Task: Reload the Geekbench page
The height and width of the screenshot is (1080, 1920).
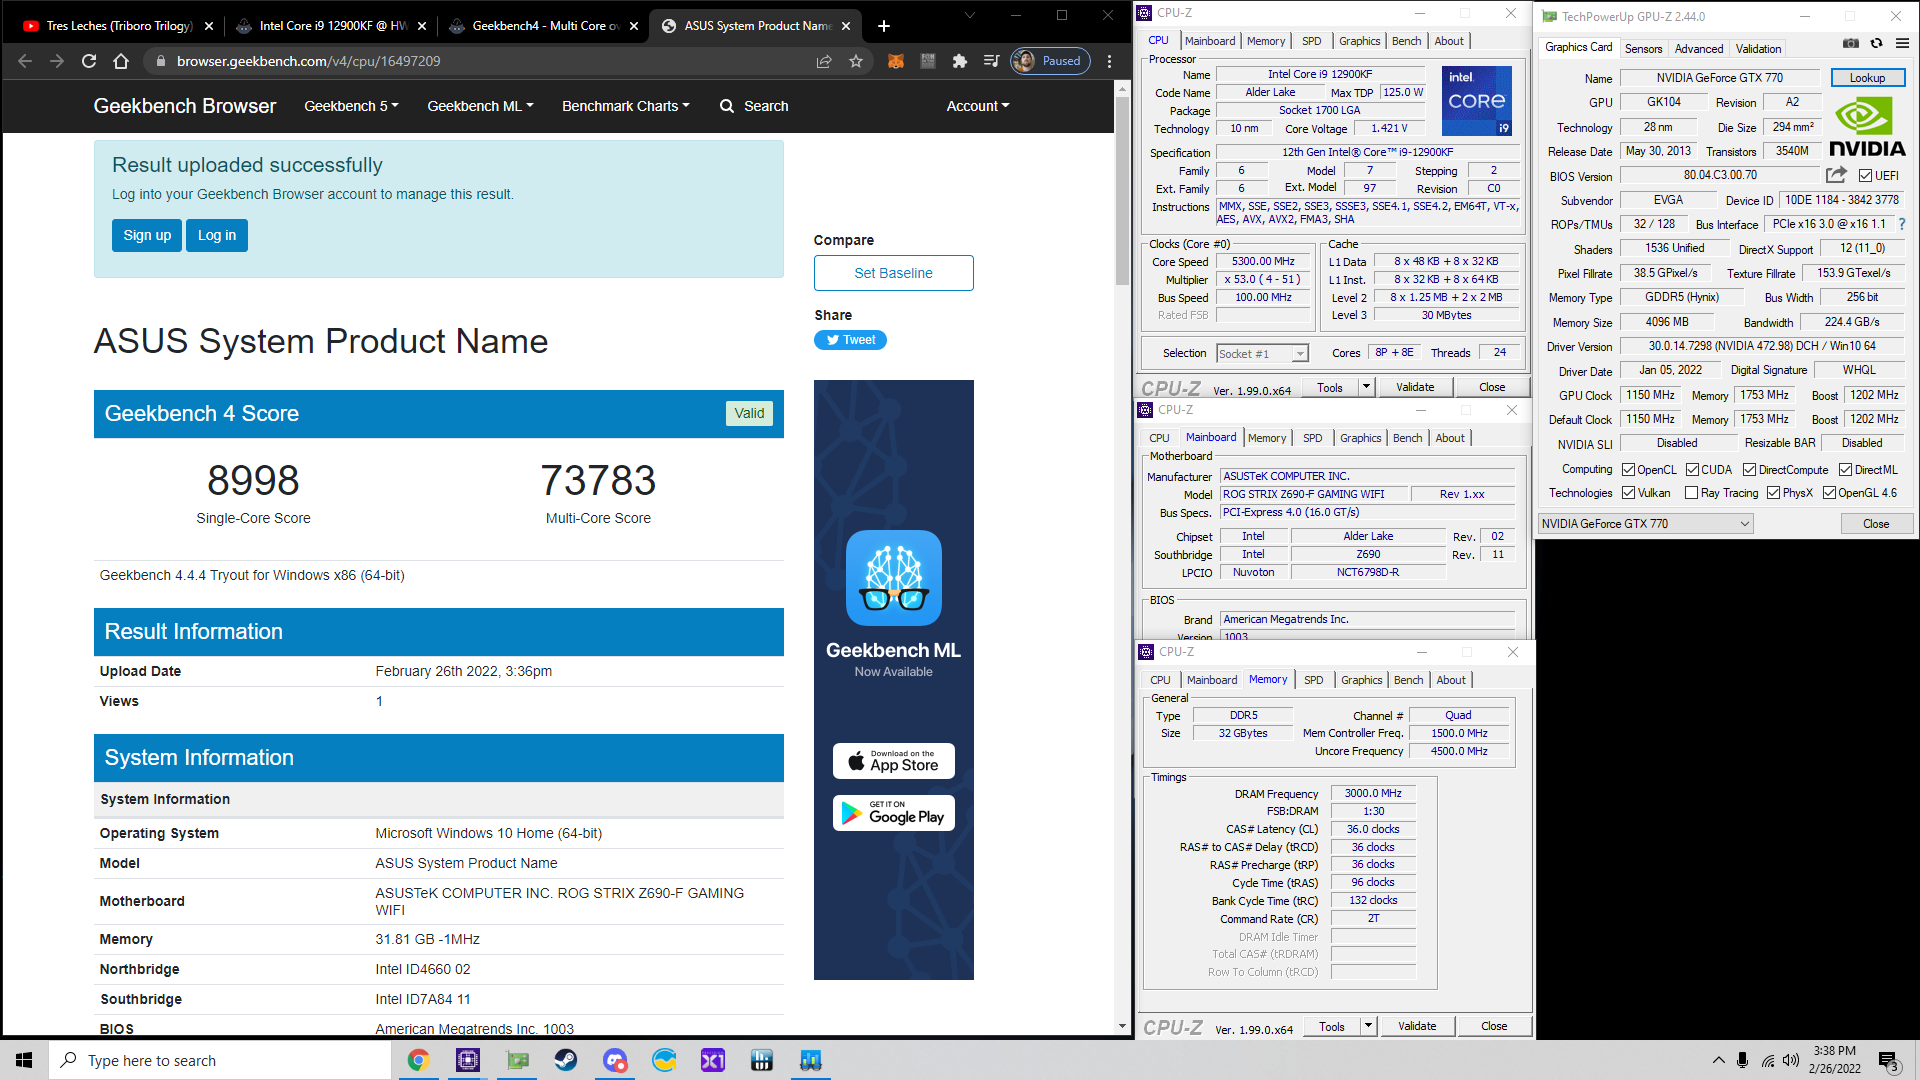Action: (89, 61)
